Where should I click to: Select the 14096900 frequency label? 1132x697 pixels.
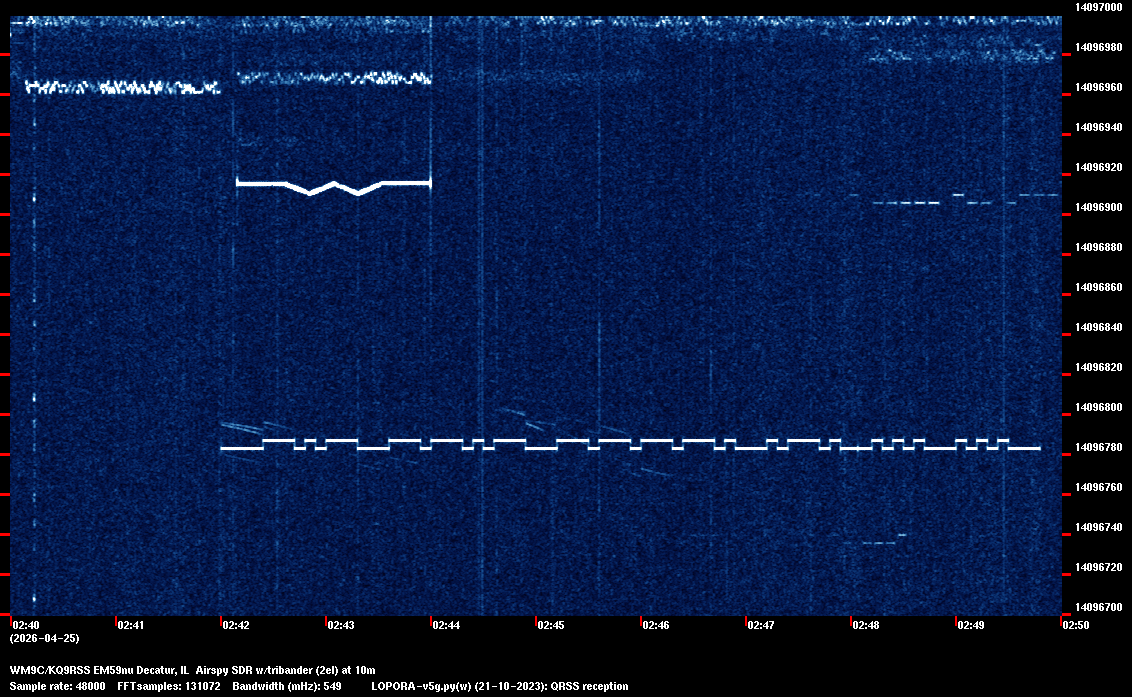pos(1097,207)
